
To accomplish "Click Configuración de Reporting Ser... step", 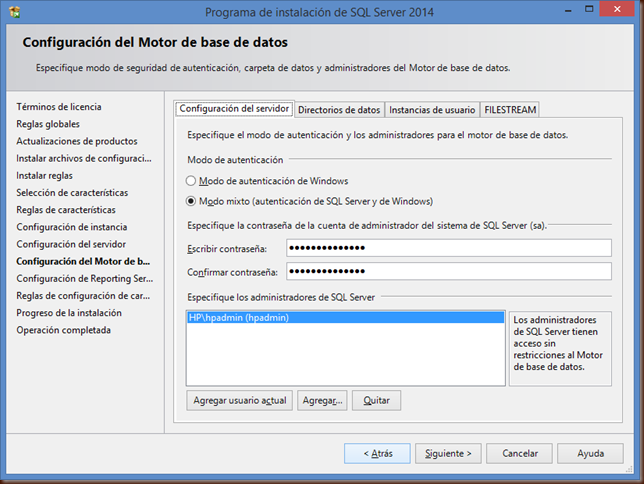I will pyautogui.click(x=85, y=279).
